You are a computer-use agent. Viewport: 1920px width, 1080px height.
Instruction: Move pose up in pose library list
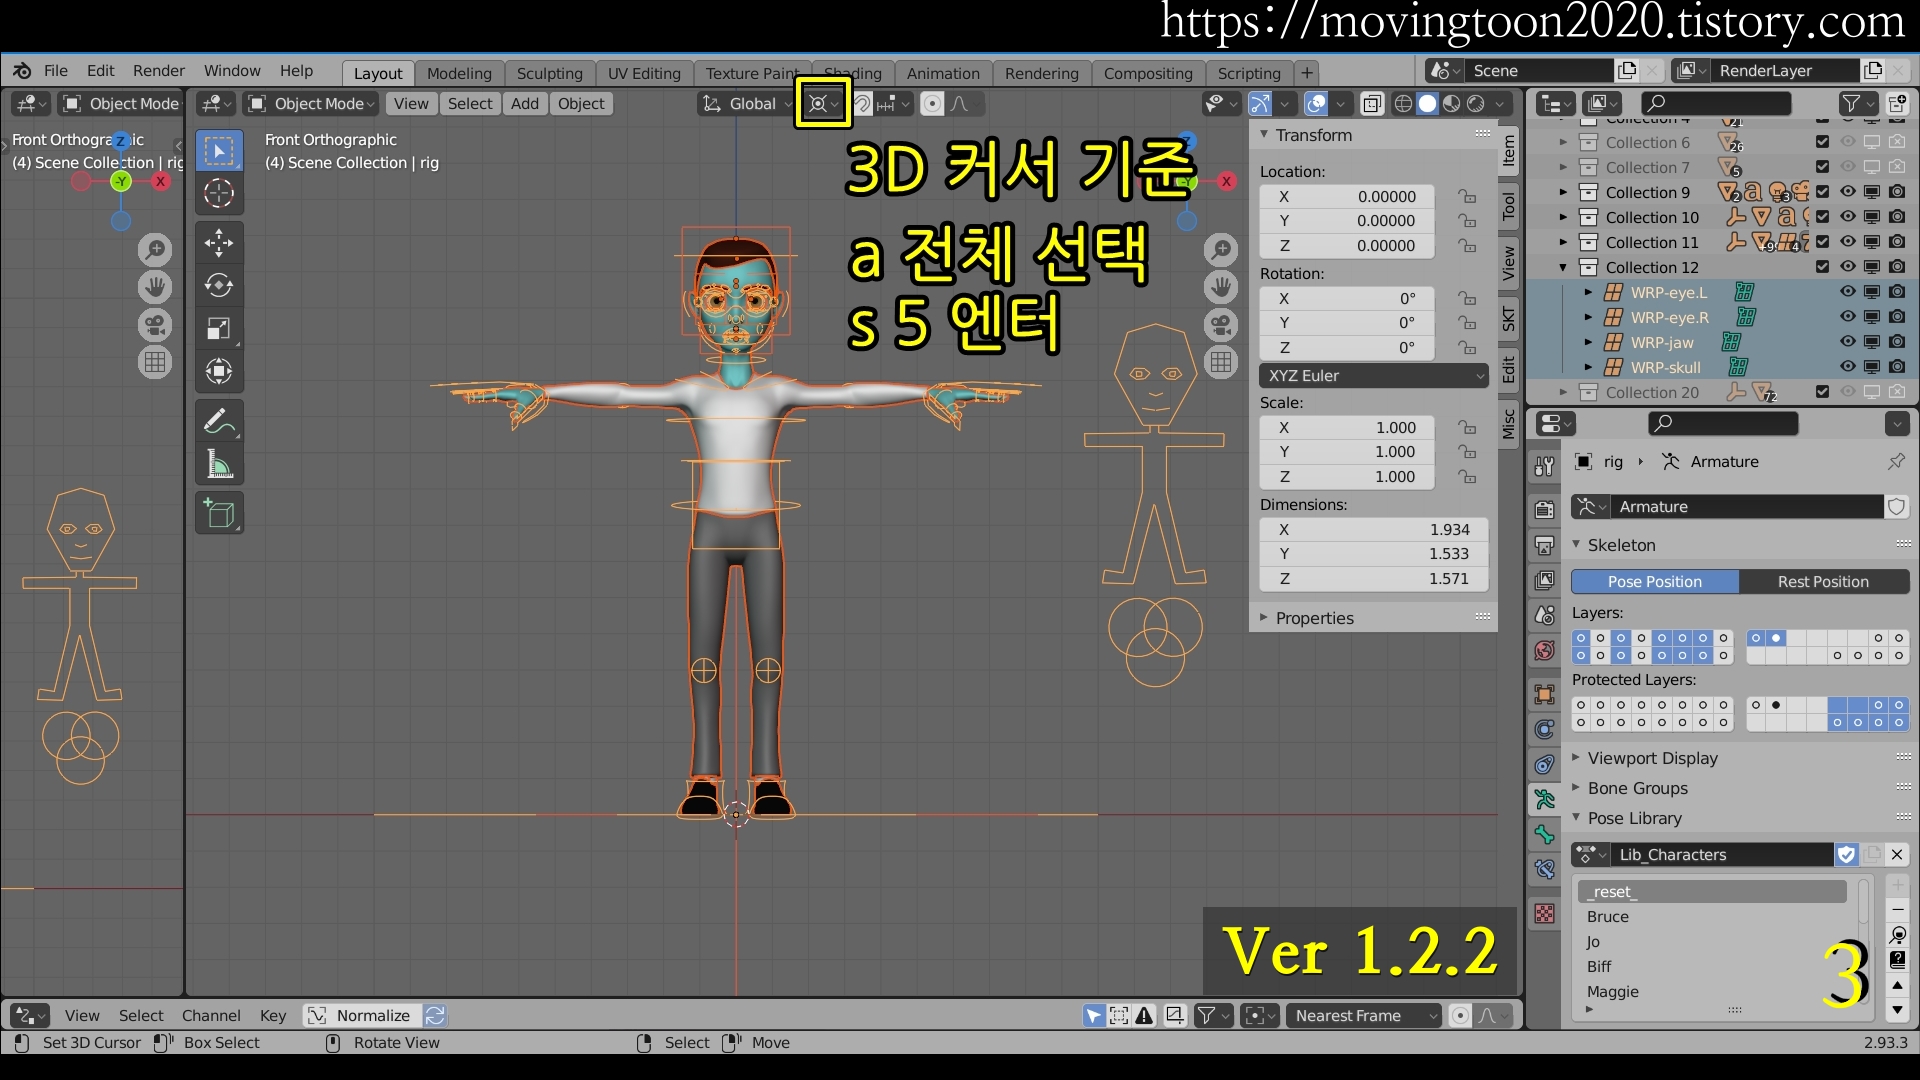point(1897,985)
